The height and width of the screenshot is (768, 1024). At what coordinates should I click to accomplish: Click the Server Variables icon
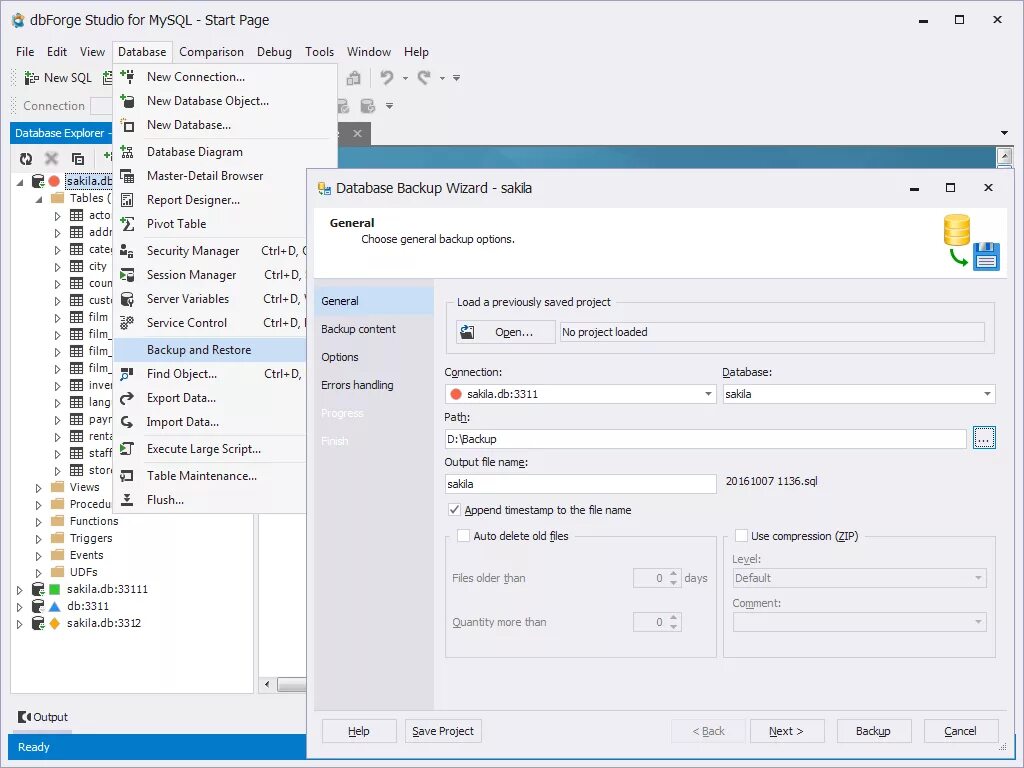coord(127,299)
